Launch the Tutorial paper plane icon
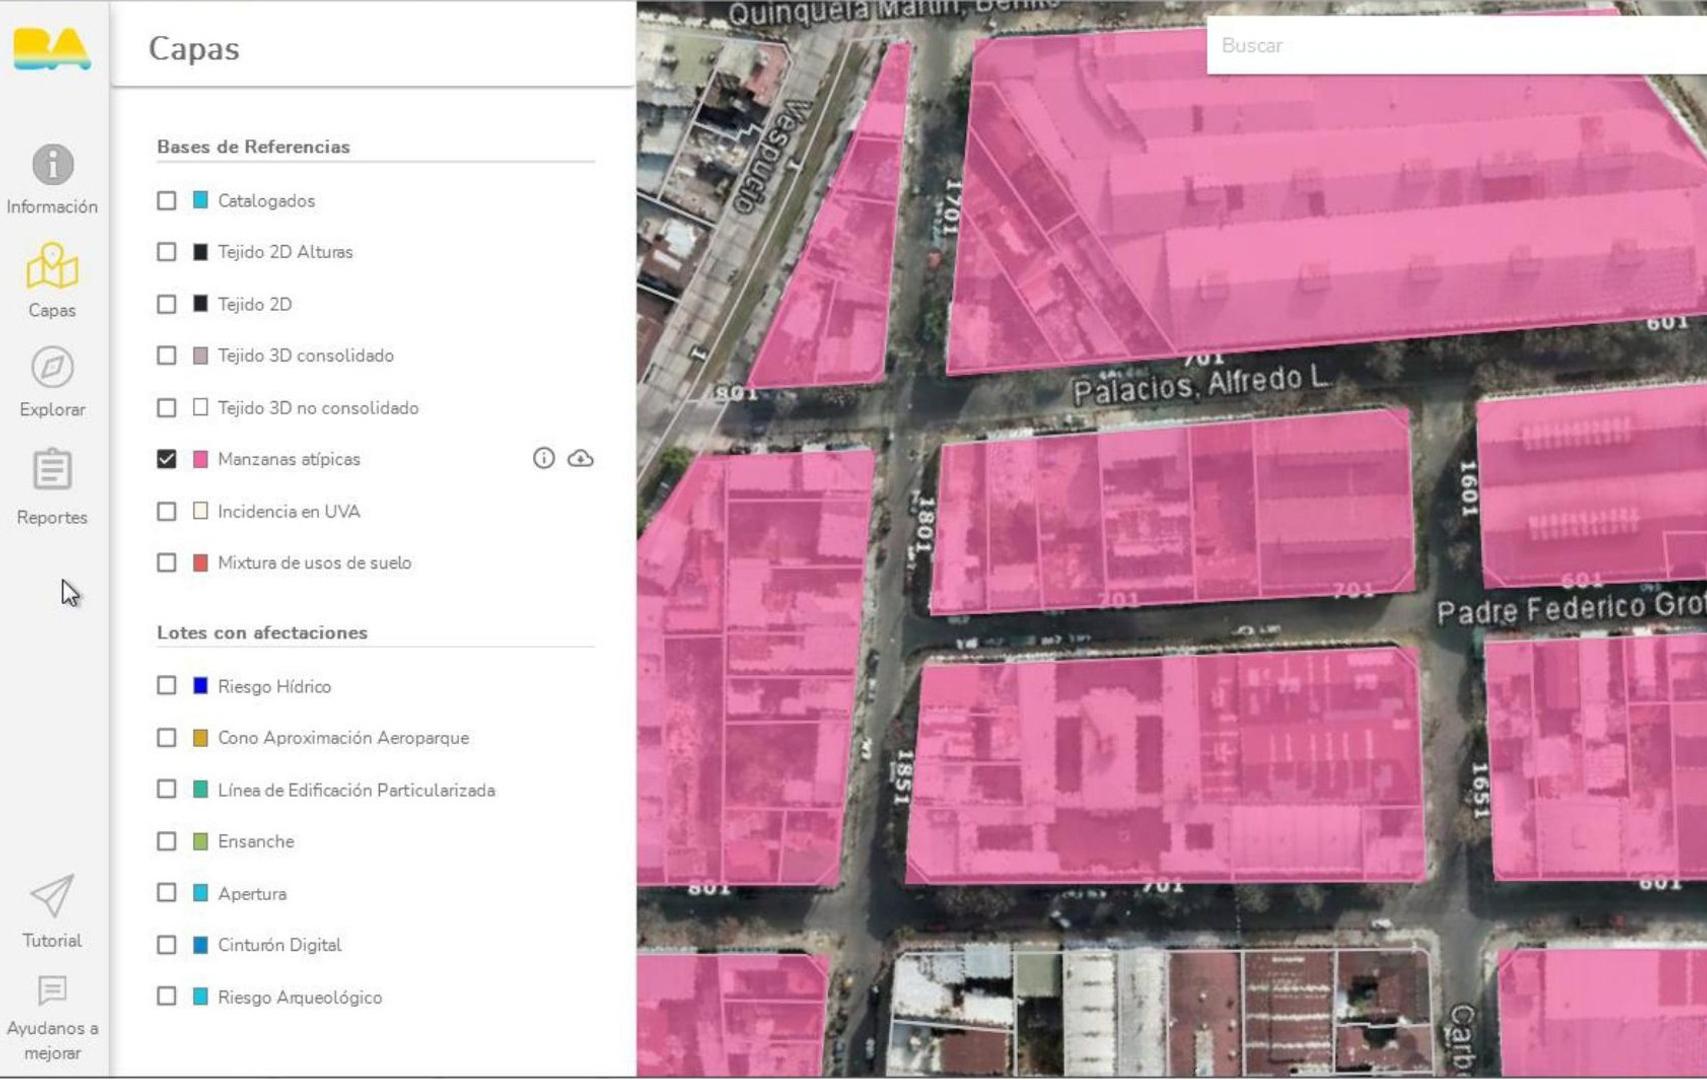The height and width of the screenshot is (1080, 1707). click(x=52, y=896)
